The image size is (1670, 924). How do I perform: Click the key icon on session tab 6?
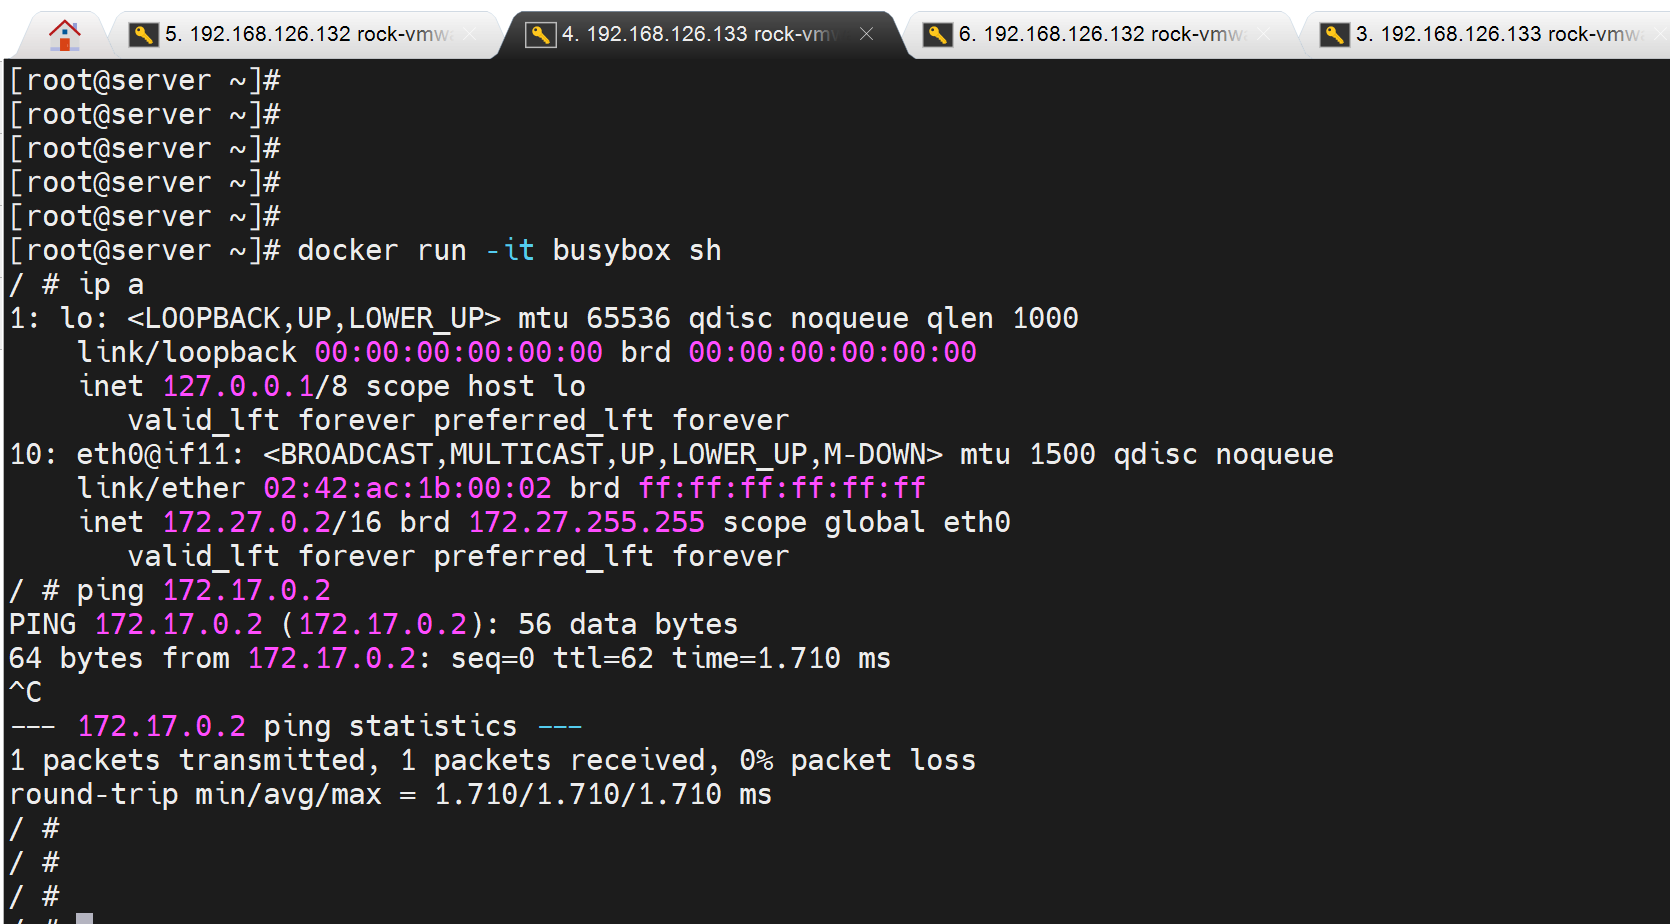[937, 35]
